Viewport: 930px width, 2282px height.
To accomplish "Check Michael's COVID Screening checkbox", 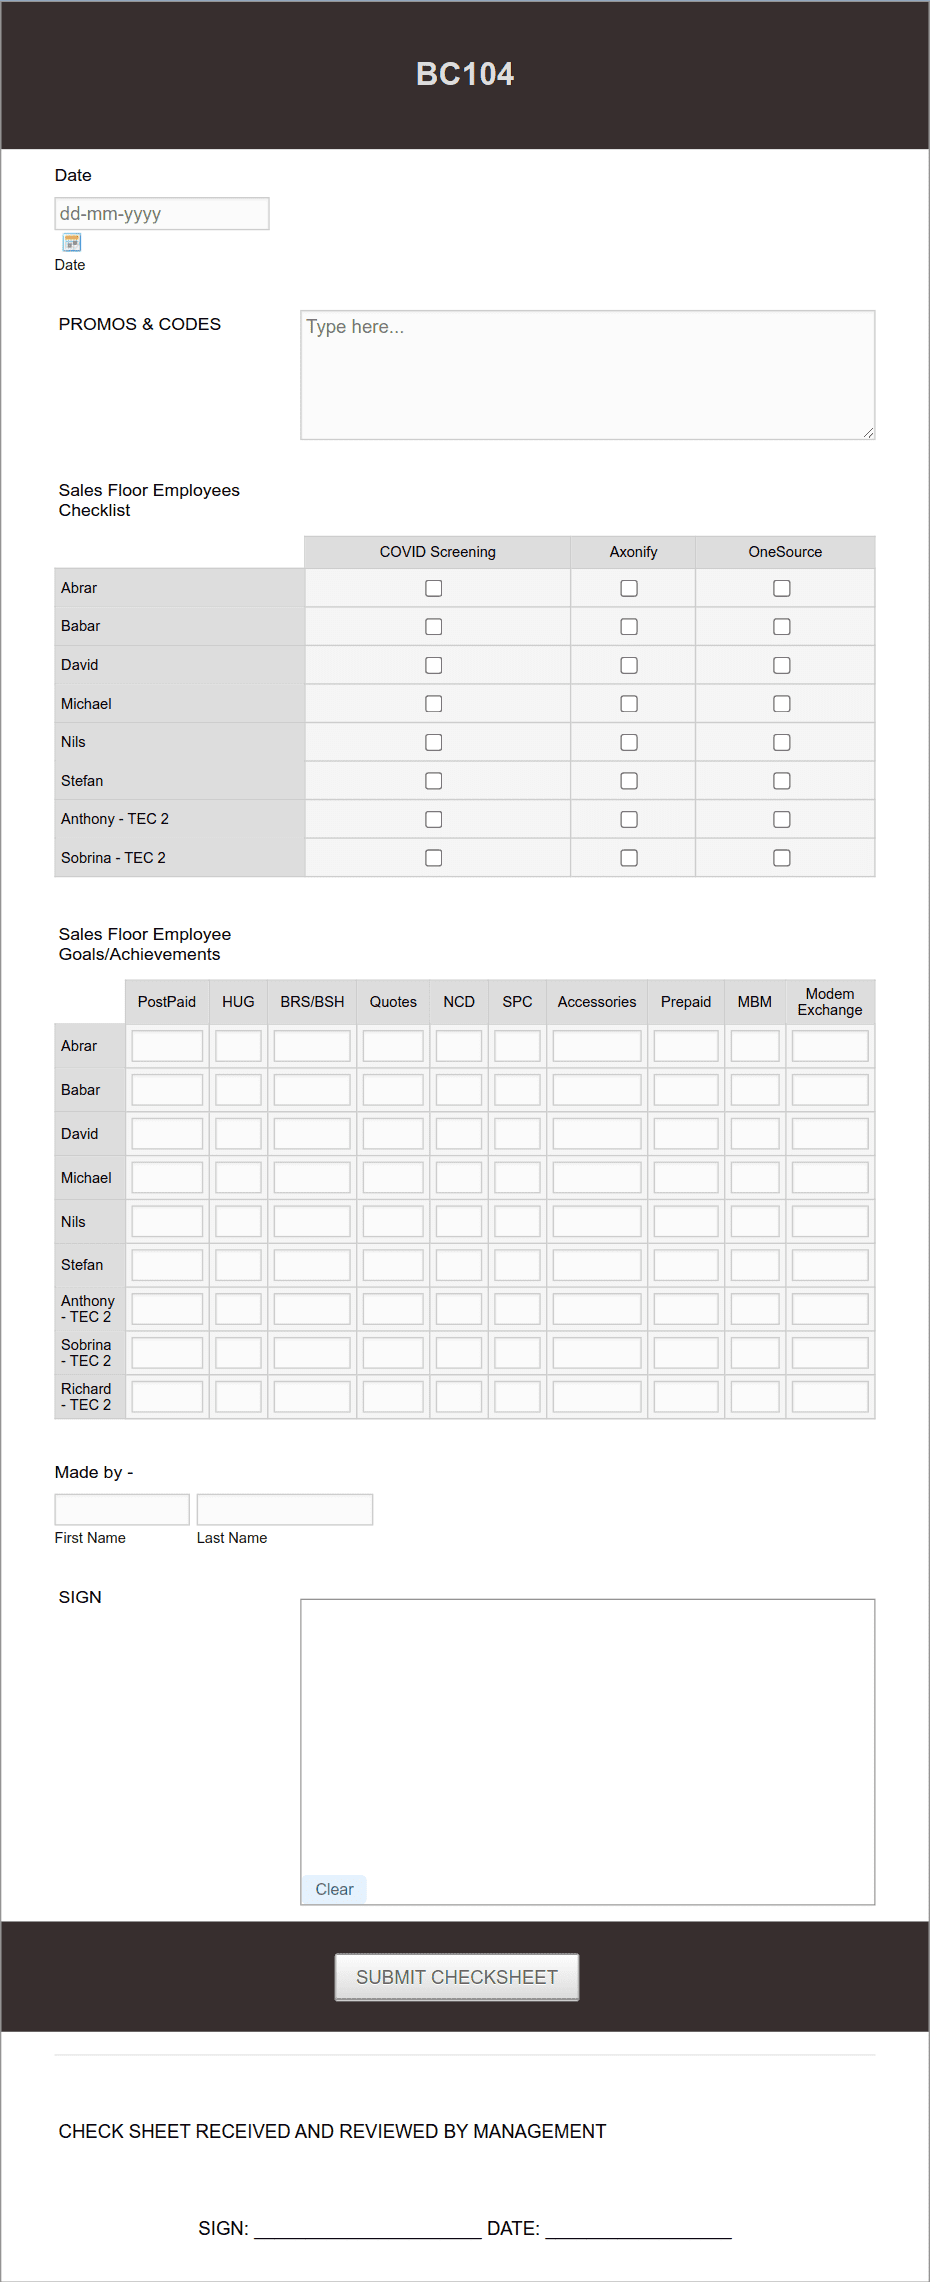I will pos(434,703).
